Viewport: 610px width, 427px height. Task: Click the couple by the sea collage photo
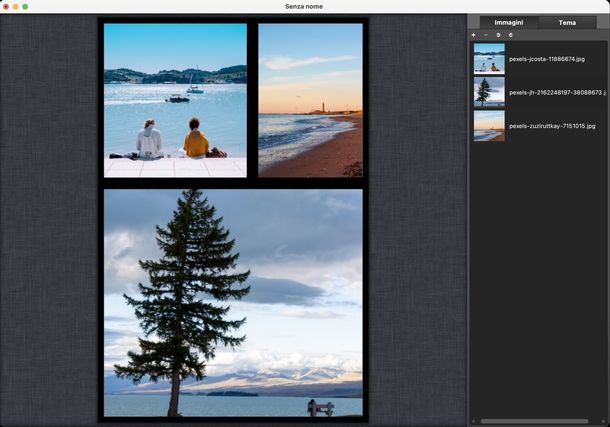(x=175, y=100)
